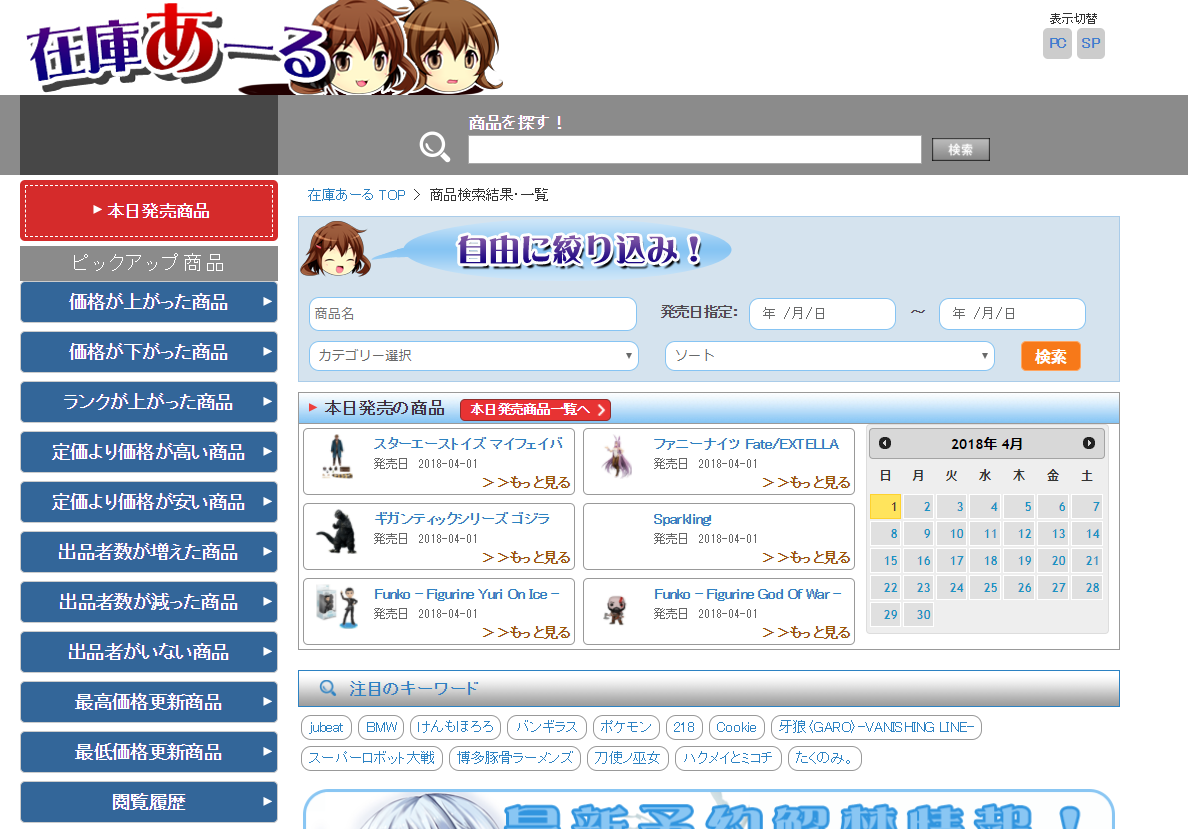Viewport: 1188px width, 829px height.
Task: Click the Fate/EXTELLA figure thumbnail
Action: coord(616,459)
